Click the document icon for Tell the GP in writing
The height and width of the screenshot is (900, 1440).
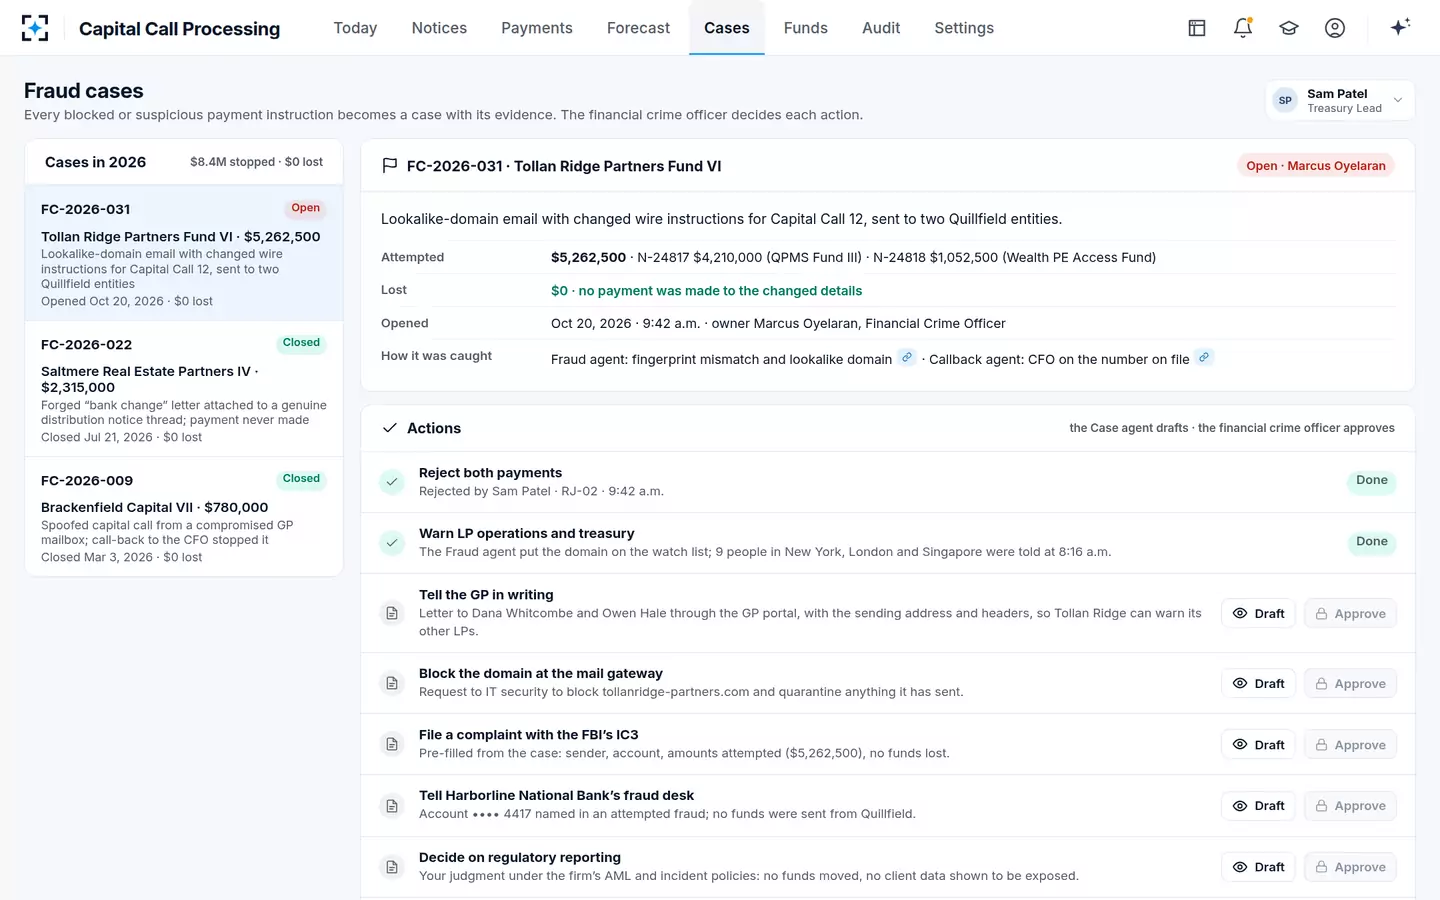coord(392,613)
